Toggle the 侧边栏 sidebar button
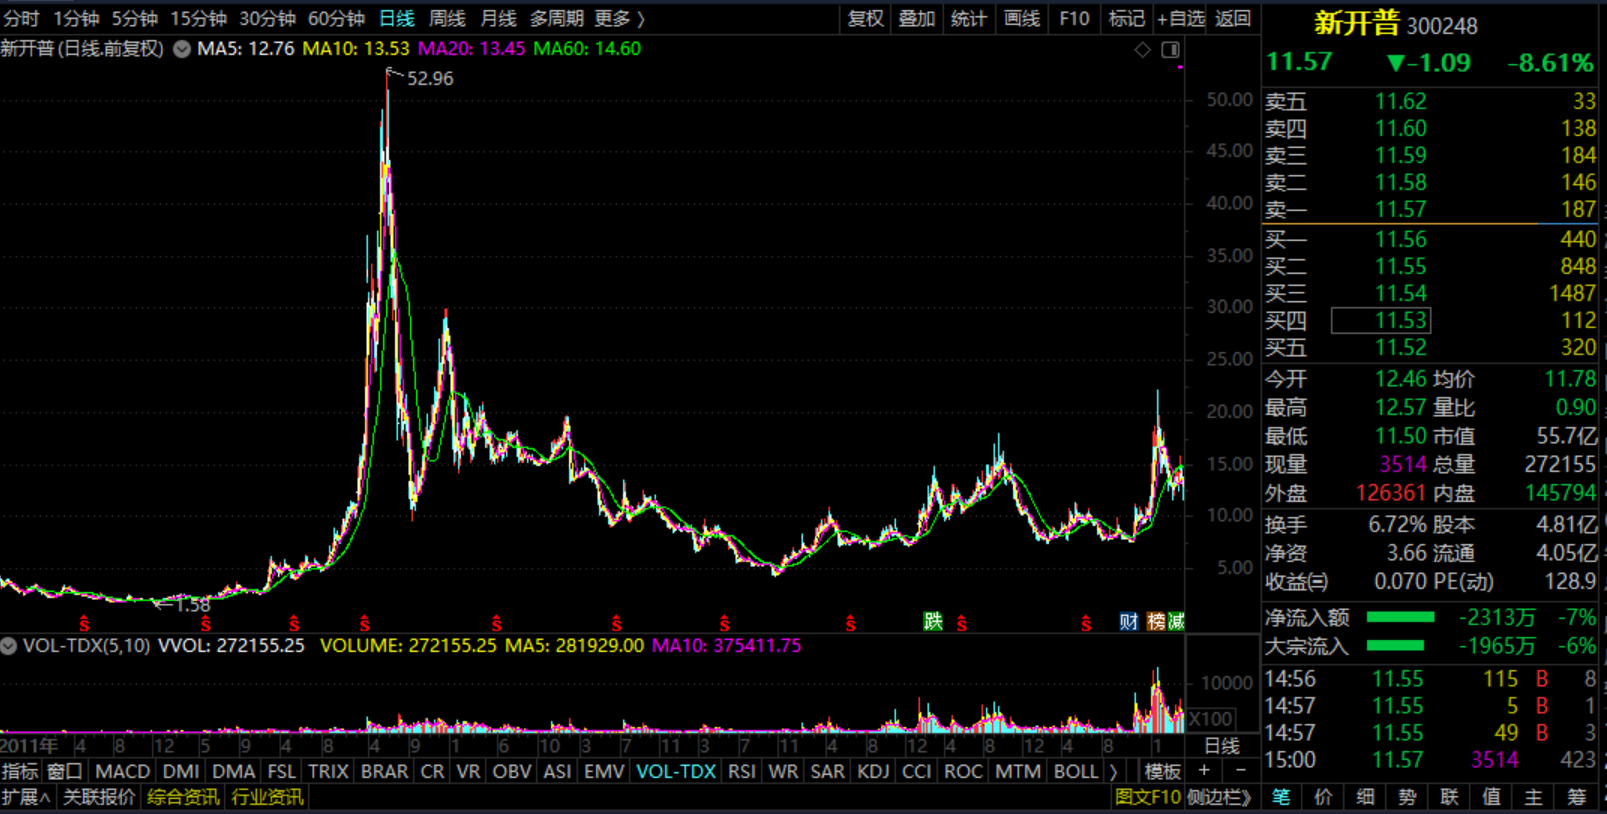The height and width of the screenshot is (814, 1607). click(x=1220, y=797)
